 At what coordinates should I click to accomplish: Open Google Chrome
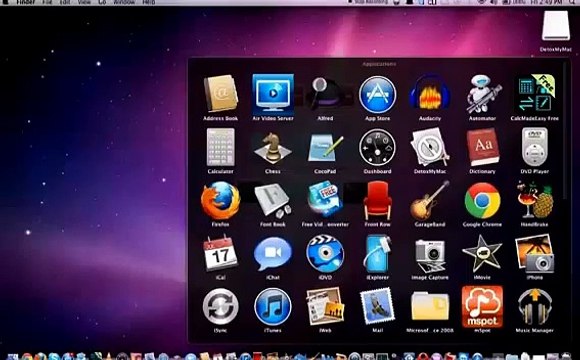(x=482, y=201)
